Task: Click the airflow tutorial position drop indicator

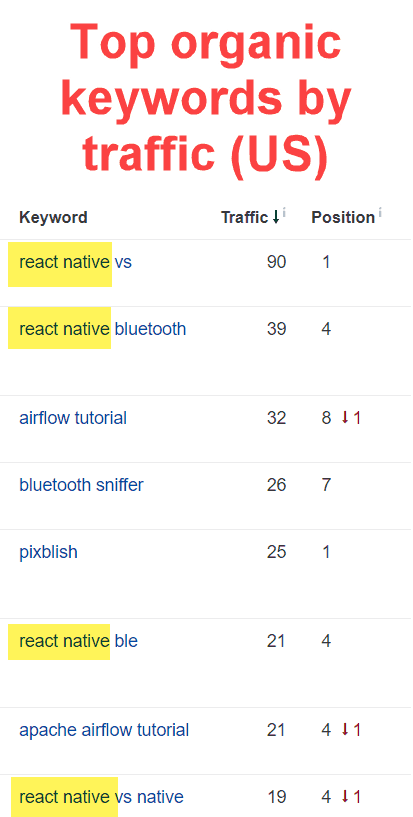Action: (x=351, y=418)
